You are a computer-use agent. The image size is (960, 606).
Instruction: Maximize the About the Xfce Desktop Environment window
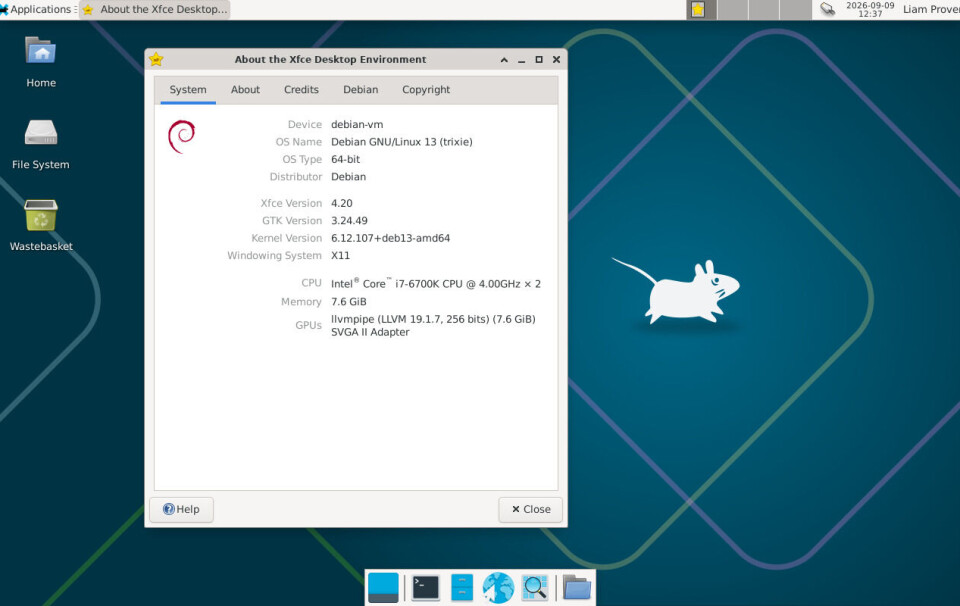539,59
